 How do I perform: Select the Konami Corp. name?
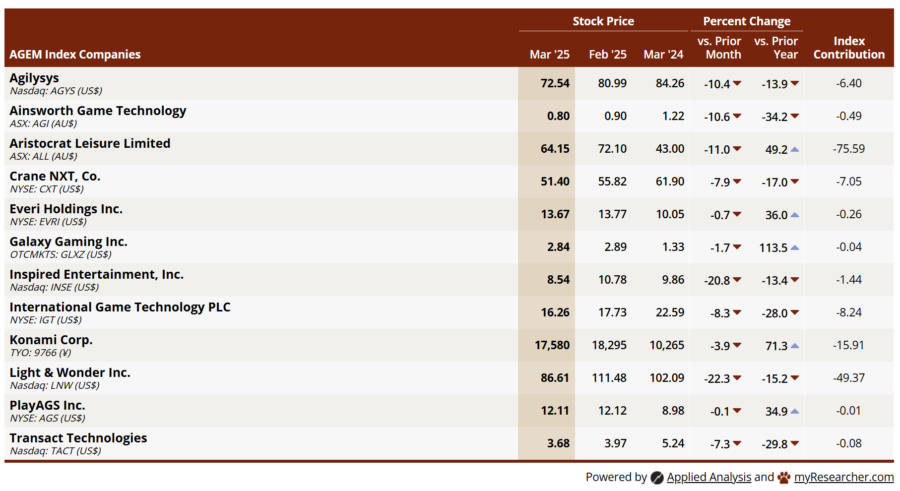(51, 340)
